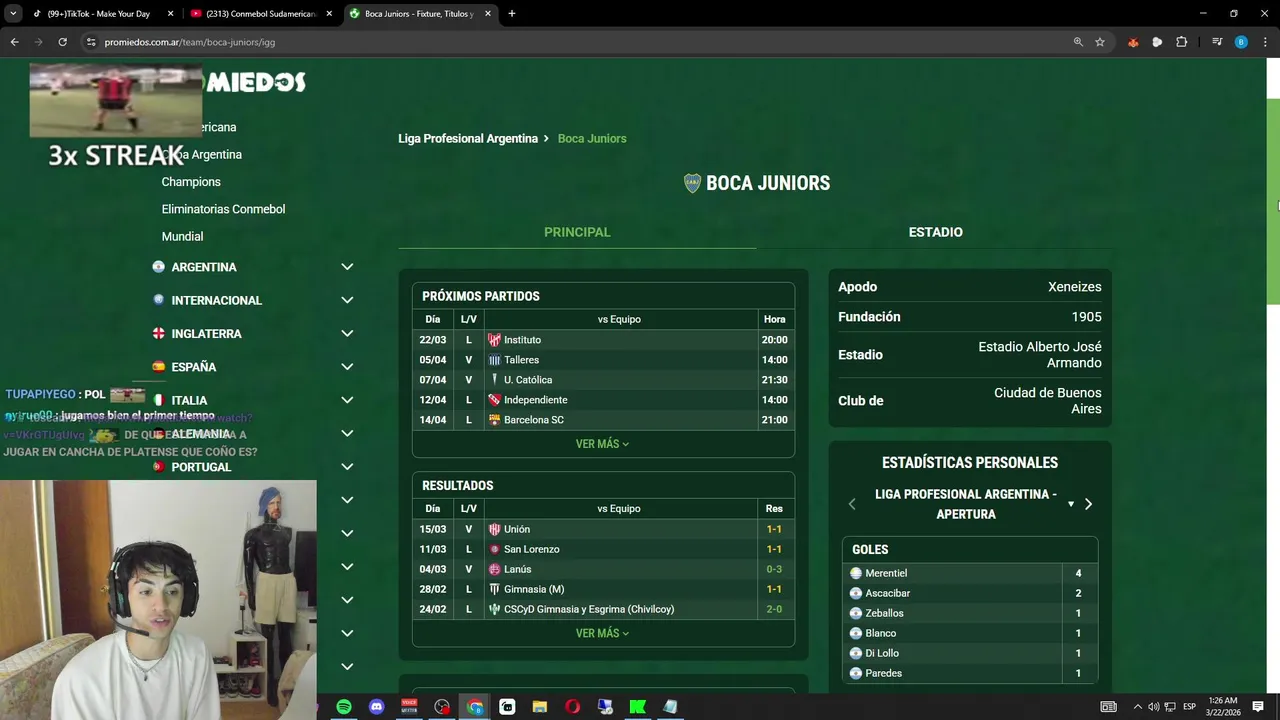The image size is (1280, 720).
Task: Open a new browser tab
Action: 512,14
